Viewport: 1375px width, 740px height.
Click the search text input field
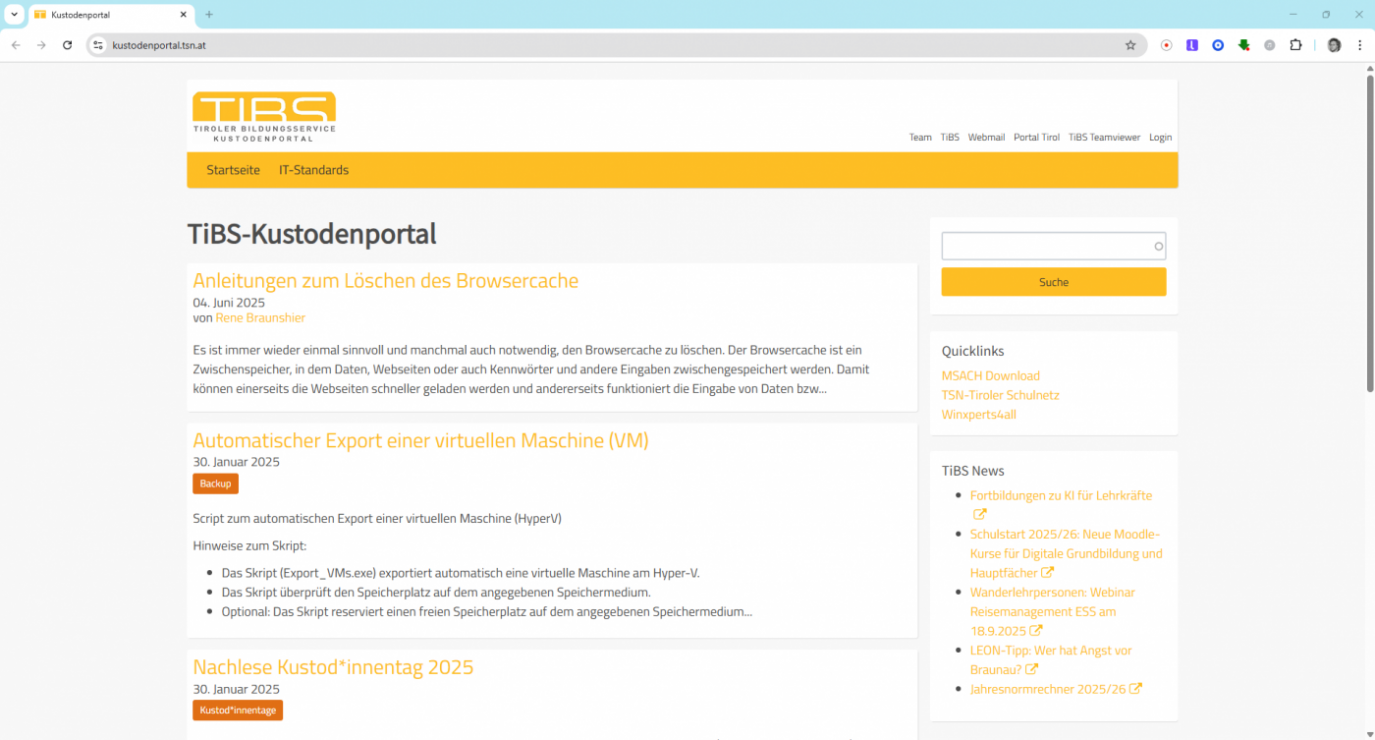point(1046,246)
